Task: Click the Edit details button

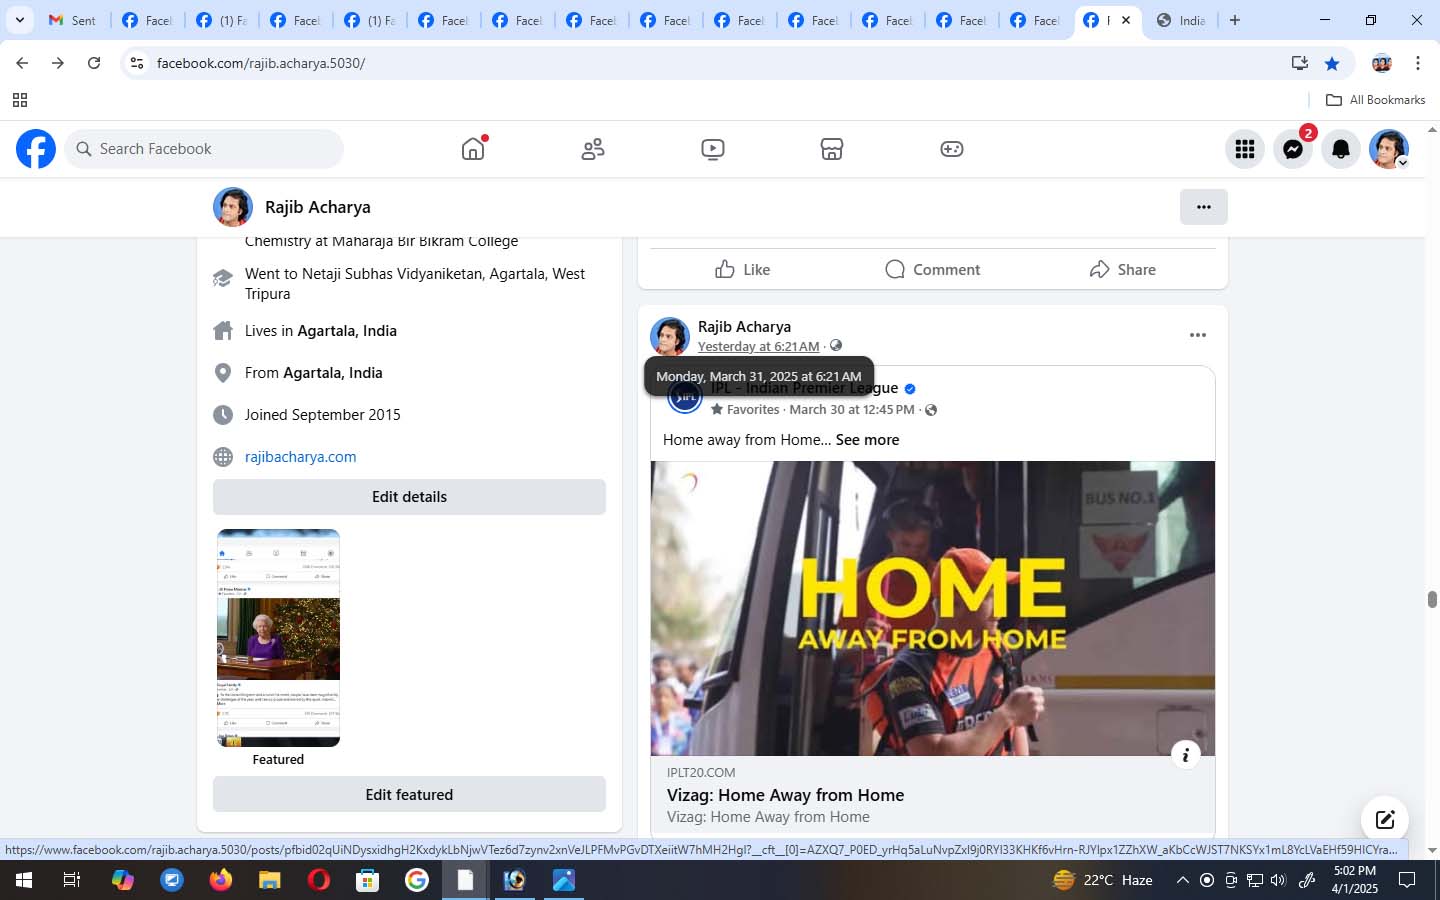Action: [x=409, y=497]
